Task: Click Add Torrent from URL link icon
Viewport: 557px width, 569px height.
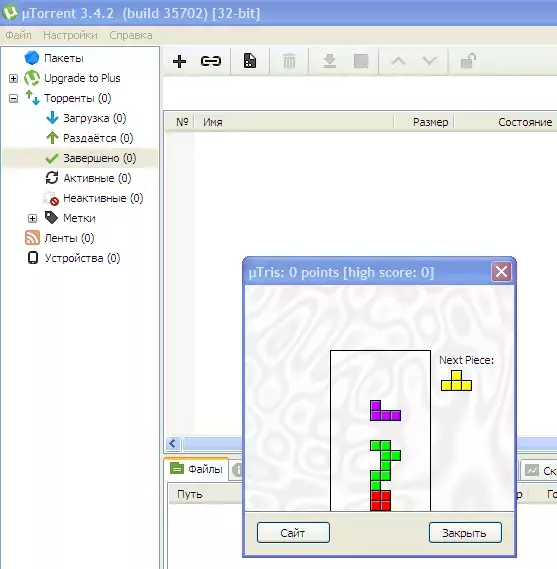Action: (211, 61)
